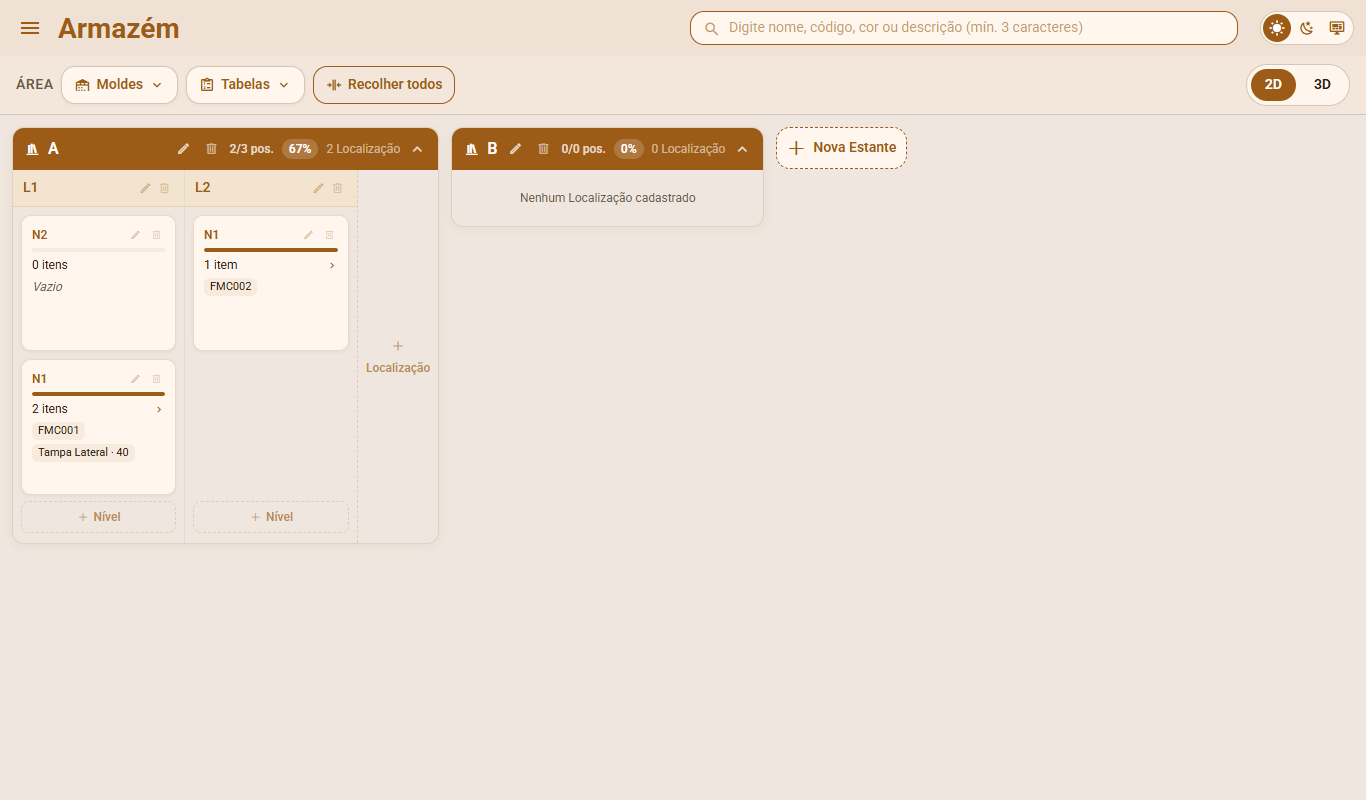The image size is (1366, 800).
Task: Select system theme mode
Action: (1337, 28)
